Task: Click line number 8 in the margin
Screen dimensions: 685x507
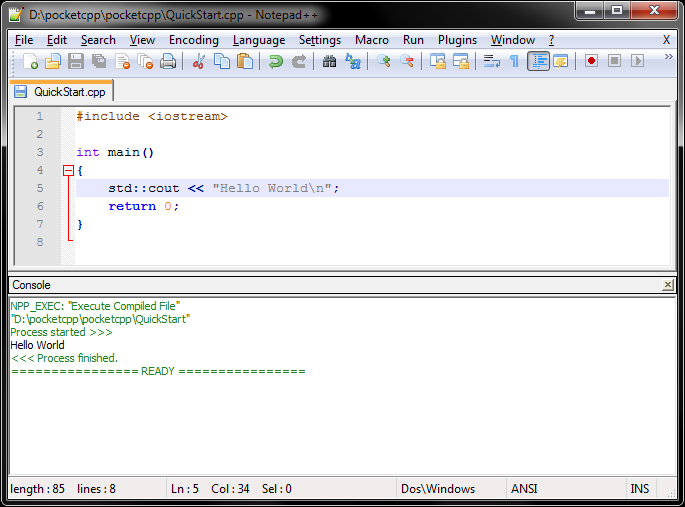Action: [40, 242]
